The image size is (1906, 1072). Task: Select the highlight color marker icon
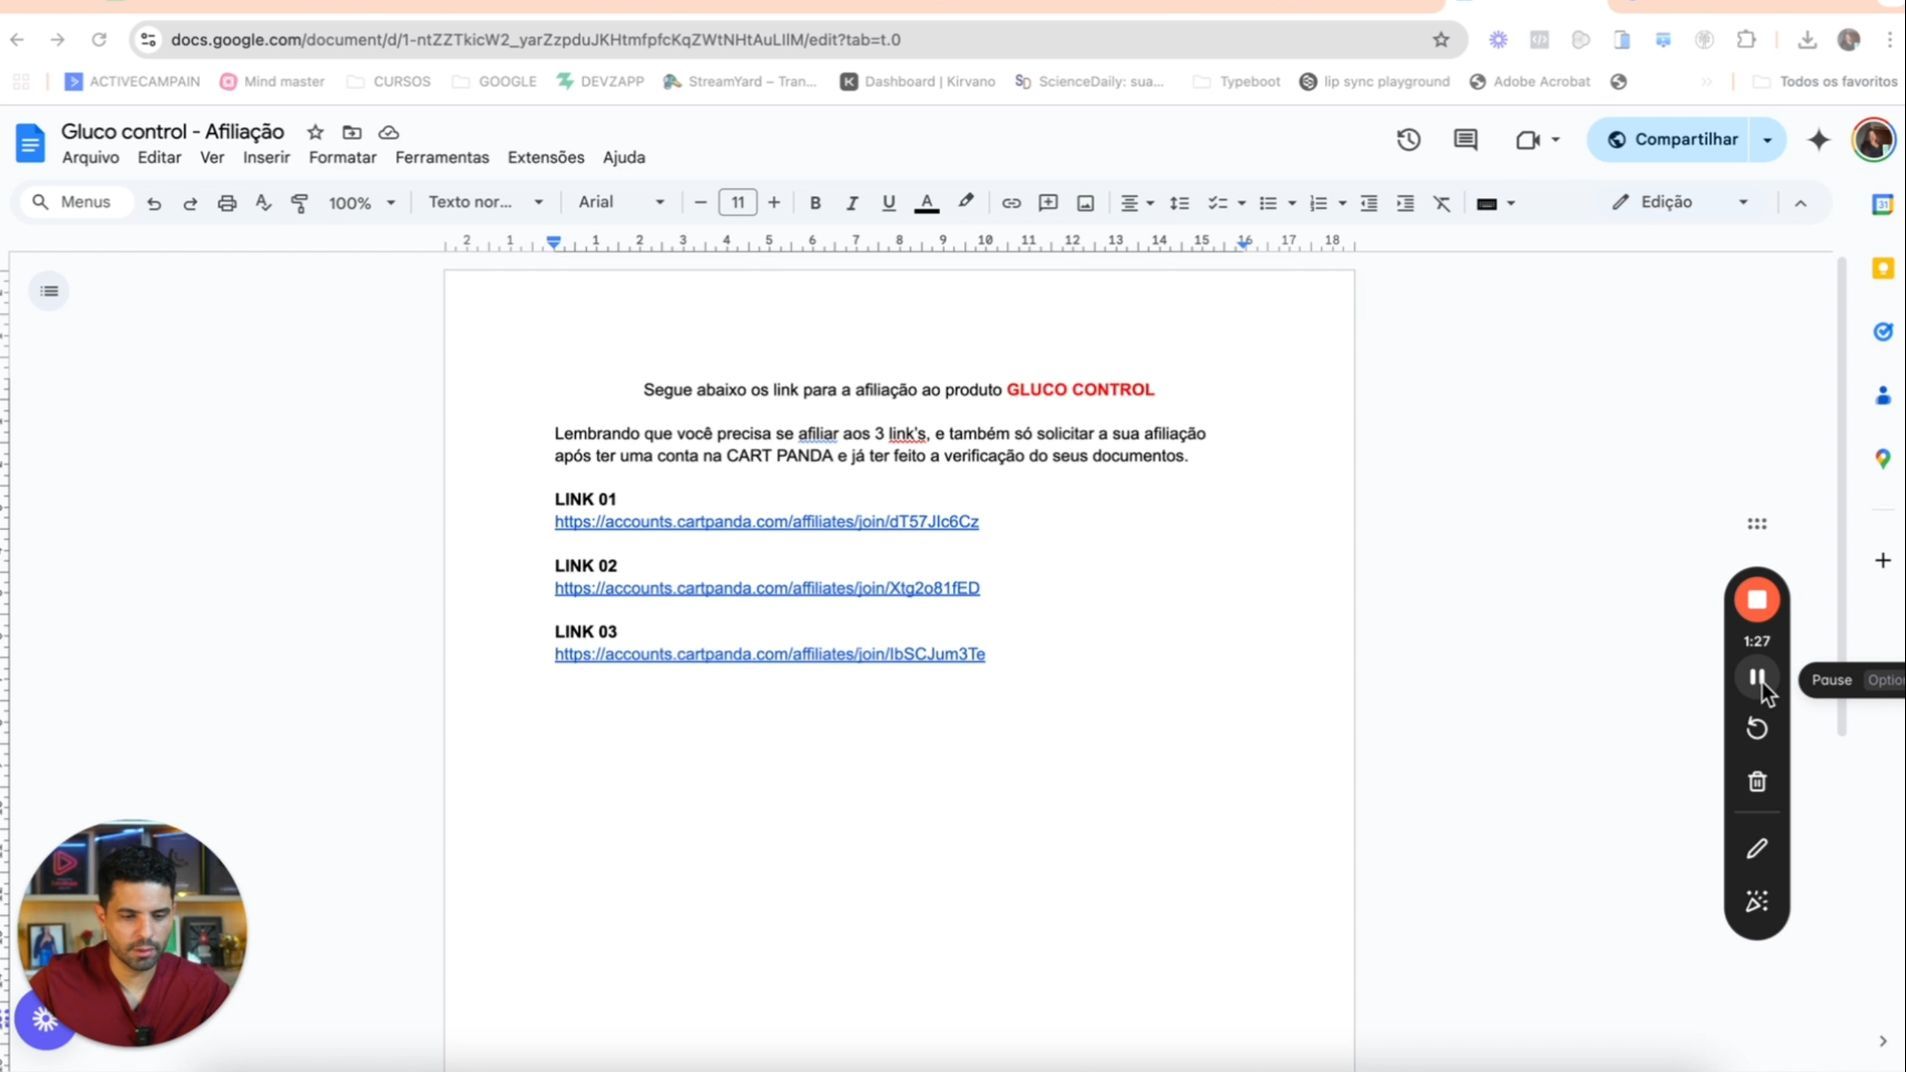pyautogui.click(x=965, y=202)
